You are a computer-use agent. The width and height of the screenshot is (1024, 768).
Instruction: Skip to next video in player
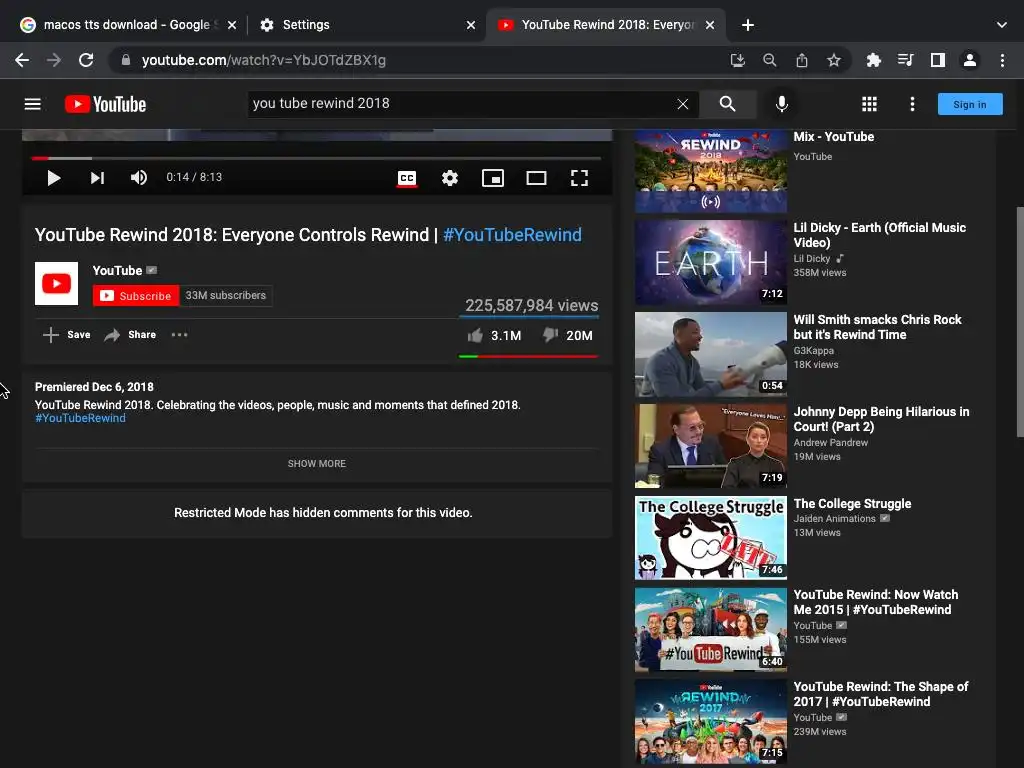(x=97, y=178)
